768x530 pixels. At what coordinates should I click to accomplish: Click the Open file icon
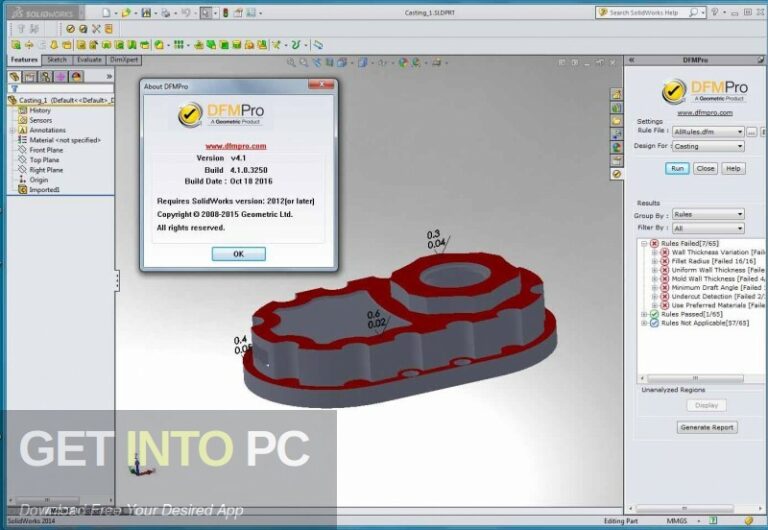[x=126, y=13]
